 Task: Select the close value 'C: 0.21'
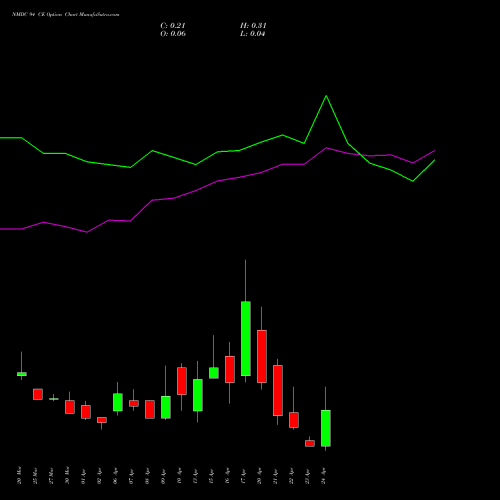point(173,26)
